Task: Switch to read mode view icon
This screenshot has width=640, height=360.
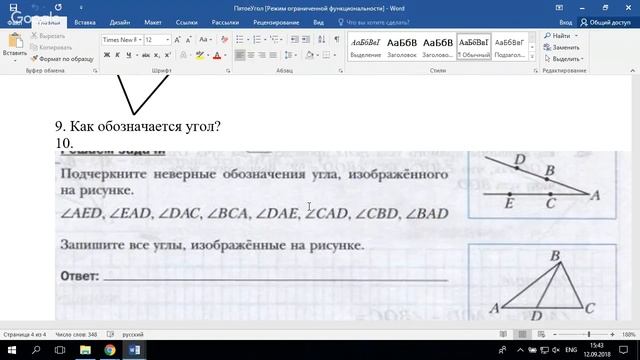Action: (x=503, y=334)
